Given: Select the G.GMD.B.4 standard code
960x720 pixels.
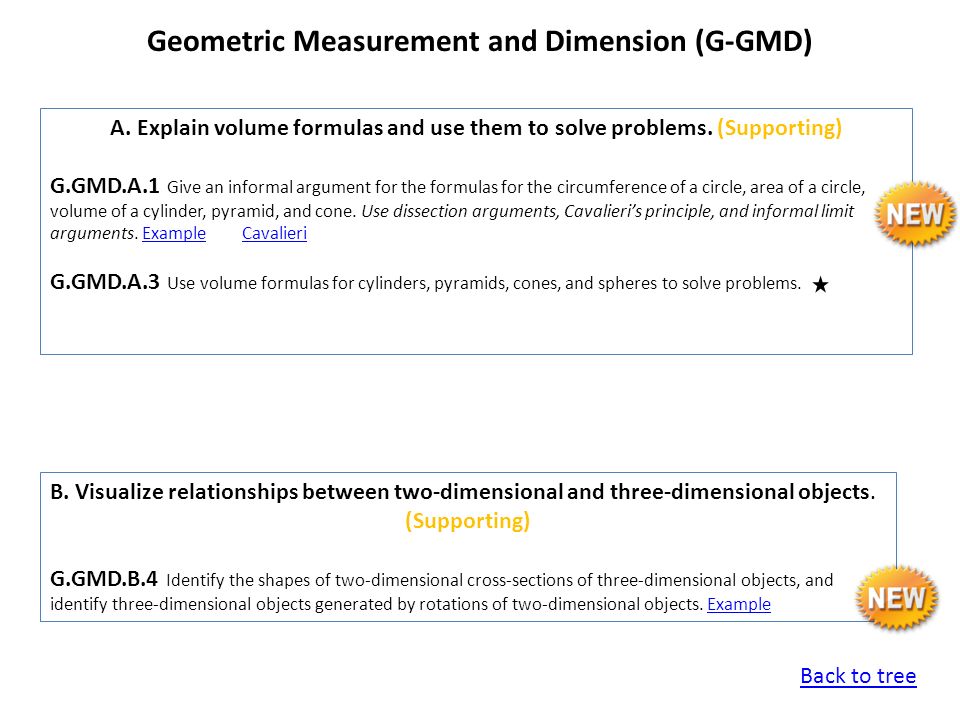Looking at the screenshot, I should click(x=104, y=579).
